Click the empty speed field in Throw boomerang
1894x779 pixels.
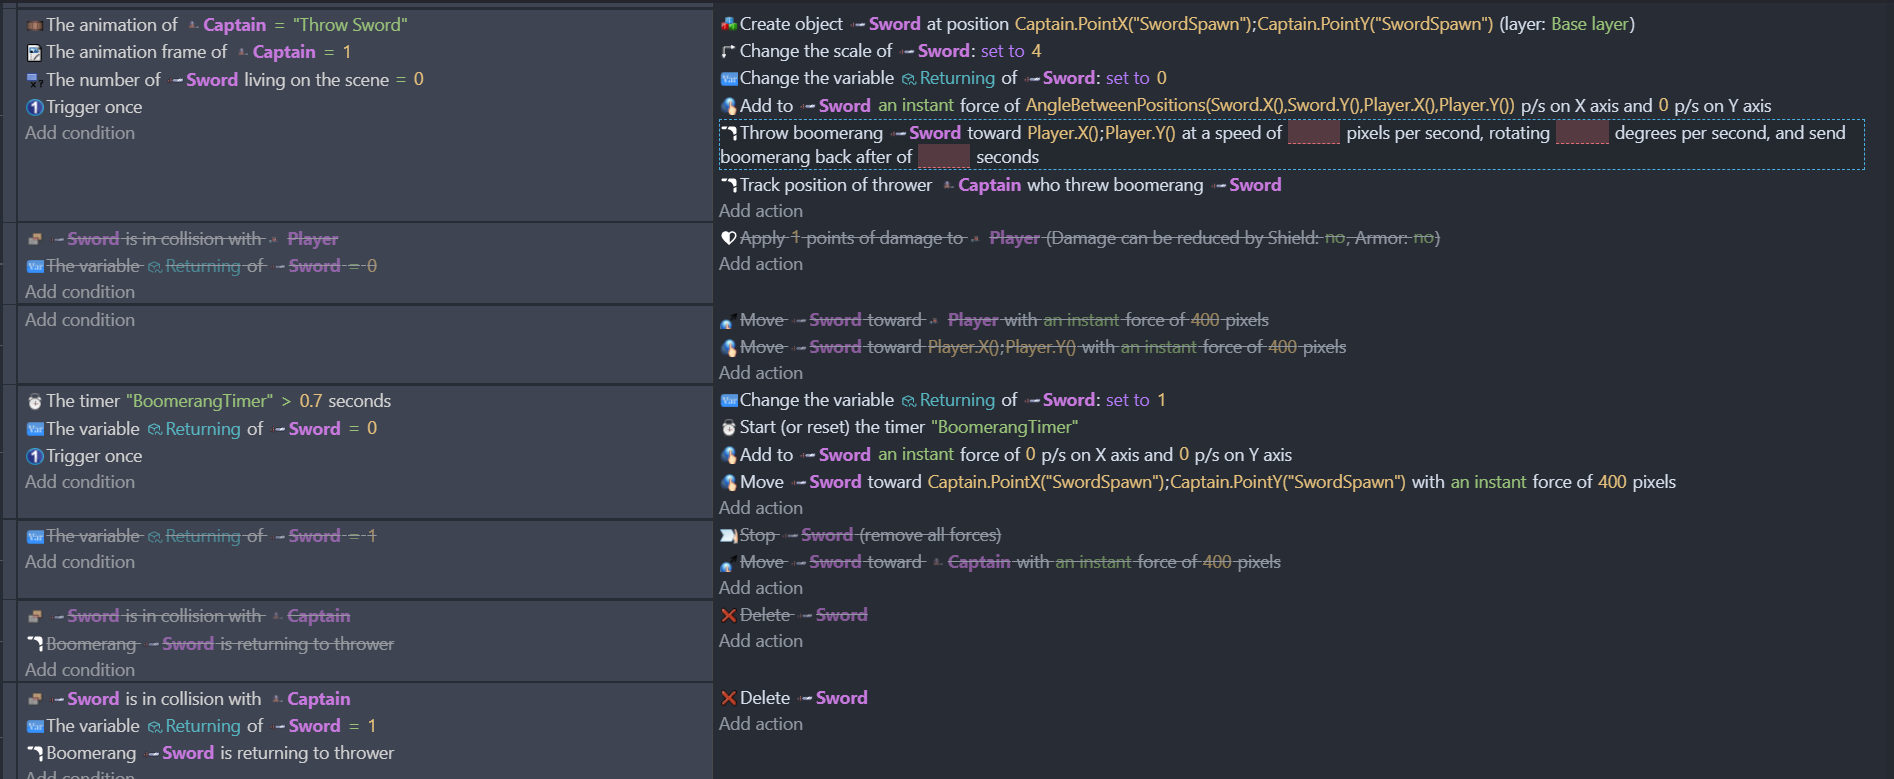[x=1314, y=133]
